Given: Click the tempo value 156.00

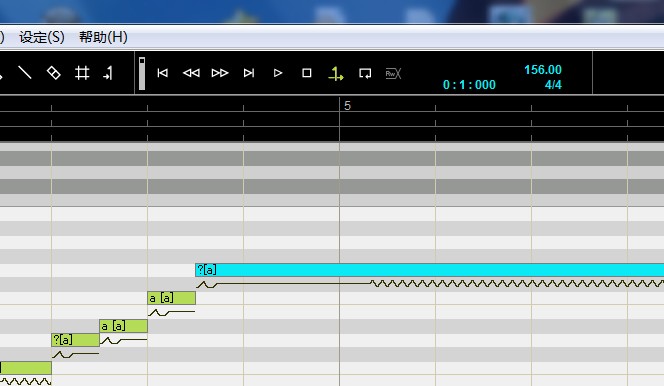Looking at the screenshot, I should pos(543,70).
